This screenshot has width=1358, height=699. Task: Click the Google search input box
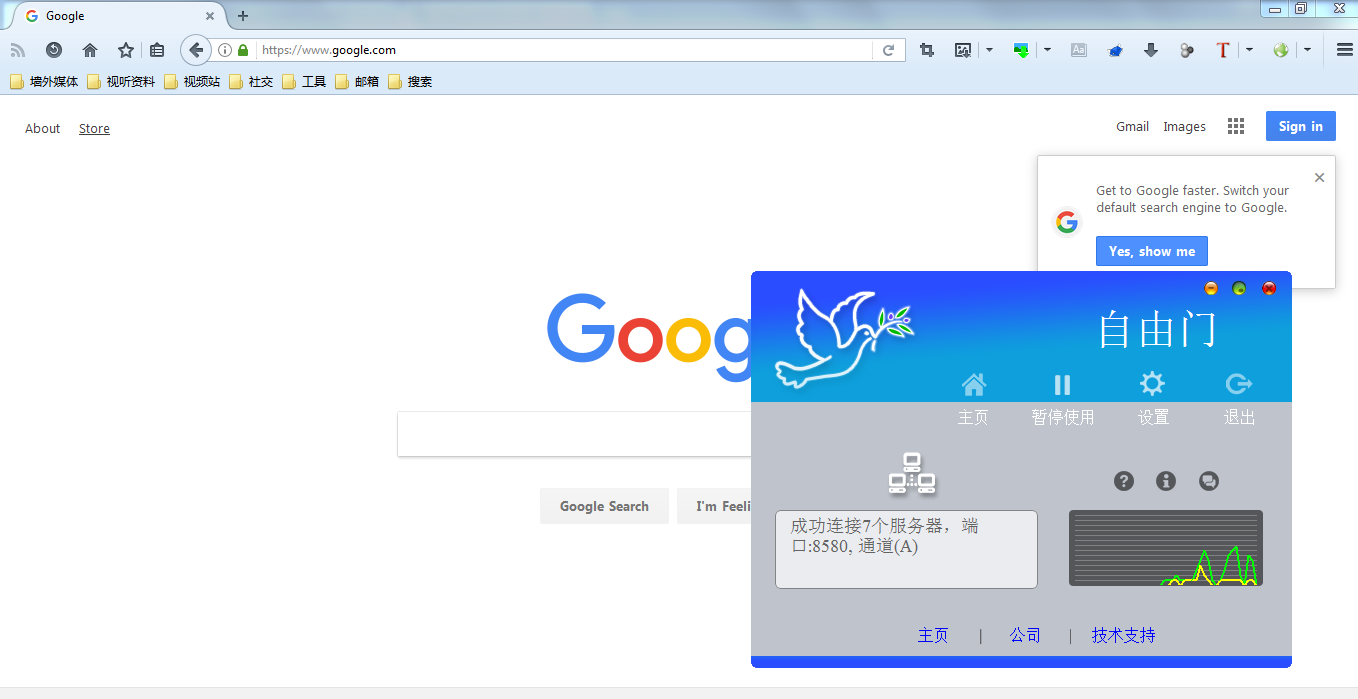pos(574,434)
